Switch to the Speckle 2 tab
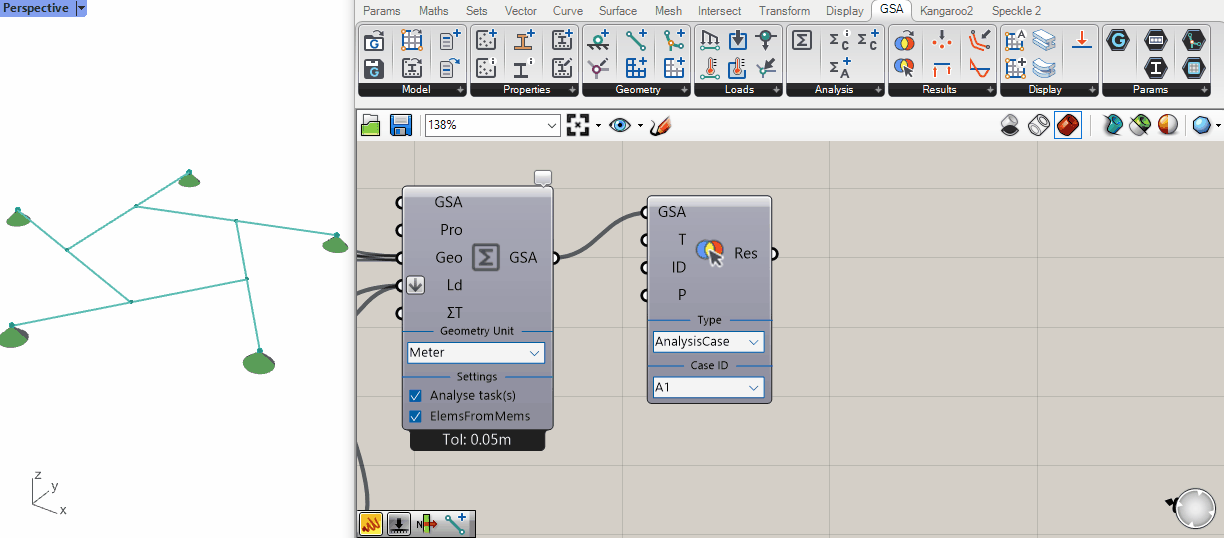Screen dimensions: 1224x538 [1017, 11]
